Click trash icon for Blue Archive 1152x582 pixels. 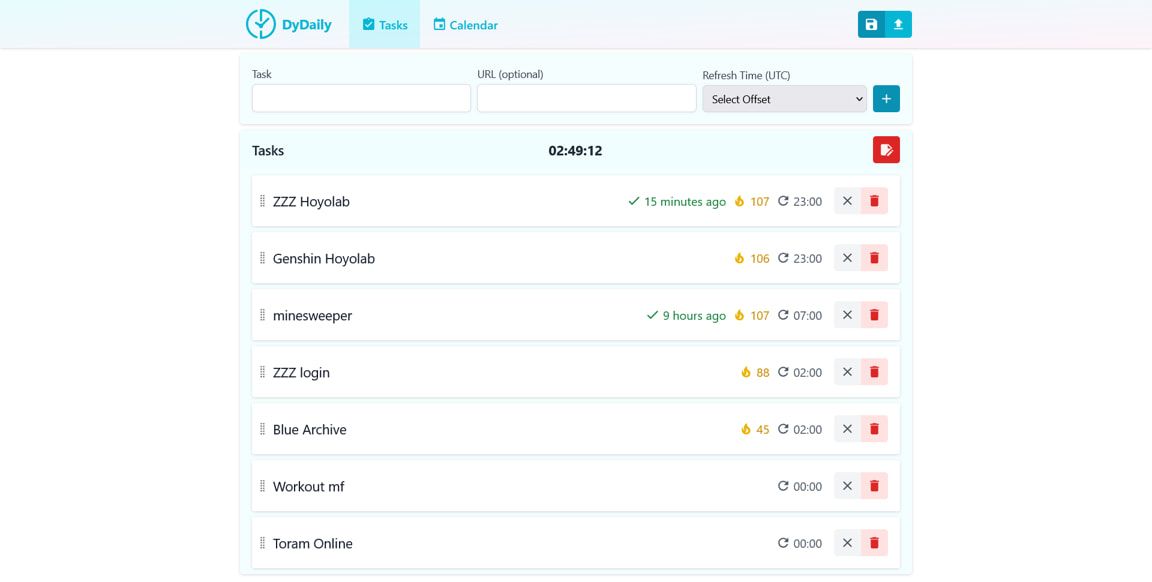click(x=874, y=429)
